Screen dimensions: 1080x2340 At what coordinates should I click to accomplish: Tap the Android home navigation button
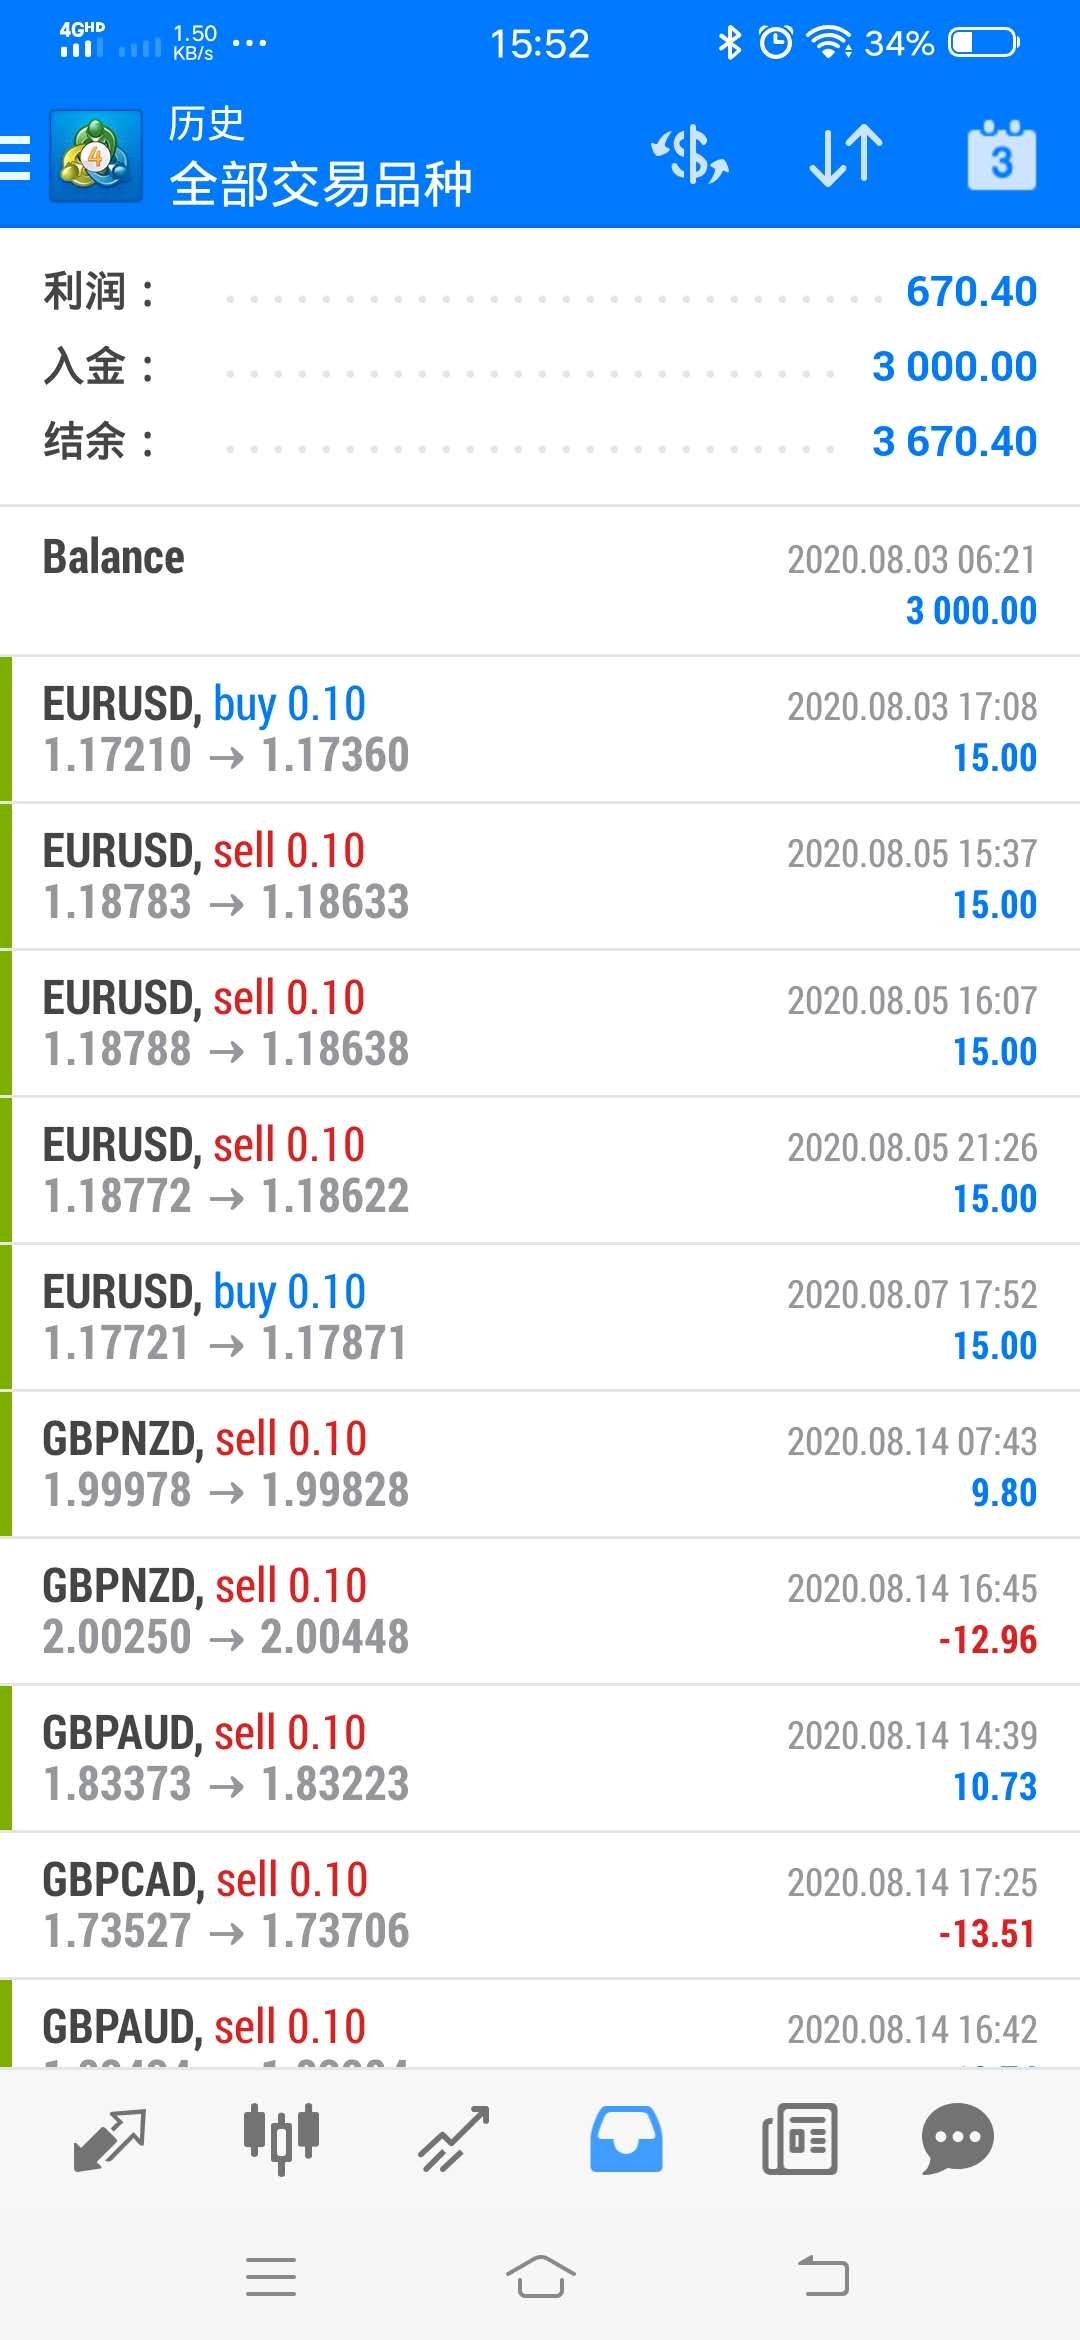pyautogui.click(x=540, y=2278)
